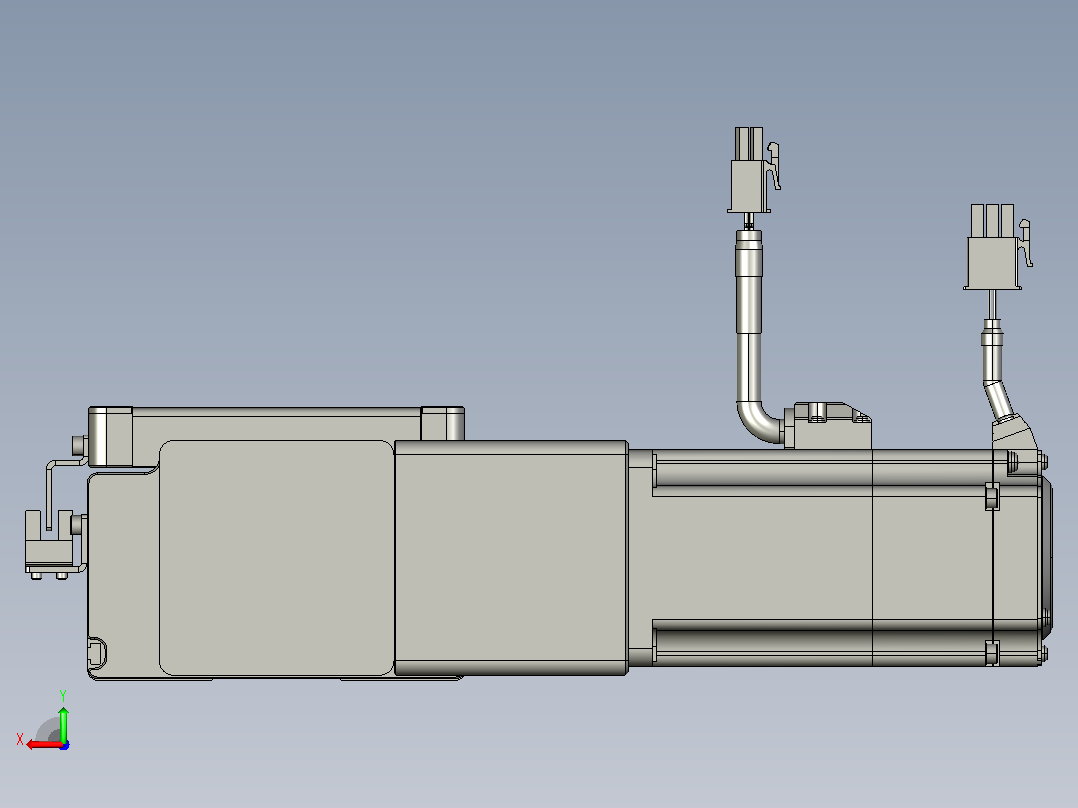Click the red X axis arrow of the triad

(x=43, y=745)
